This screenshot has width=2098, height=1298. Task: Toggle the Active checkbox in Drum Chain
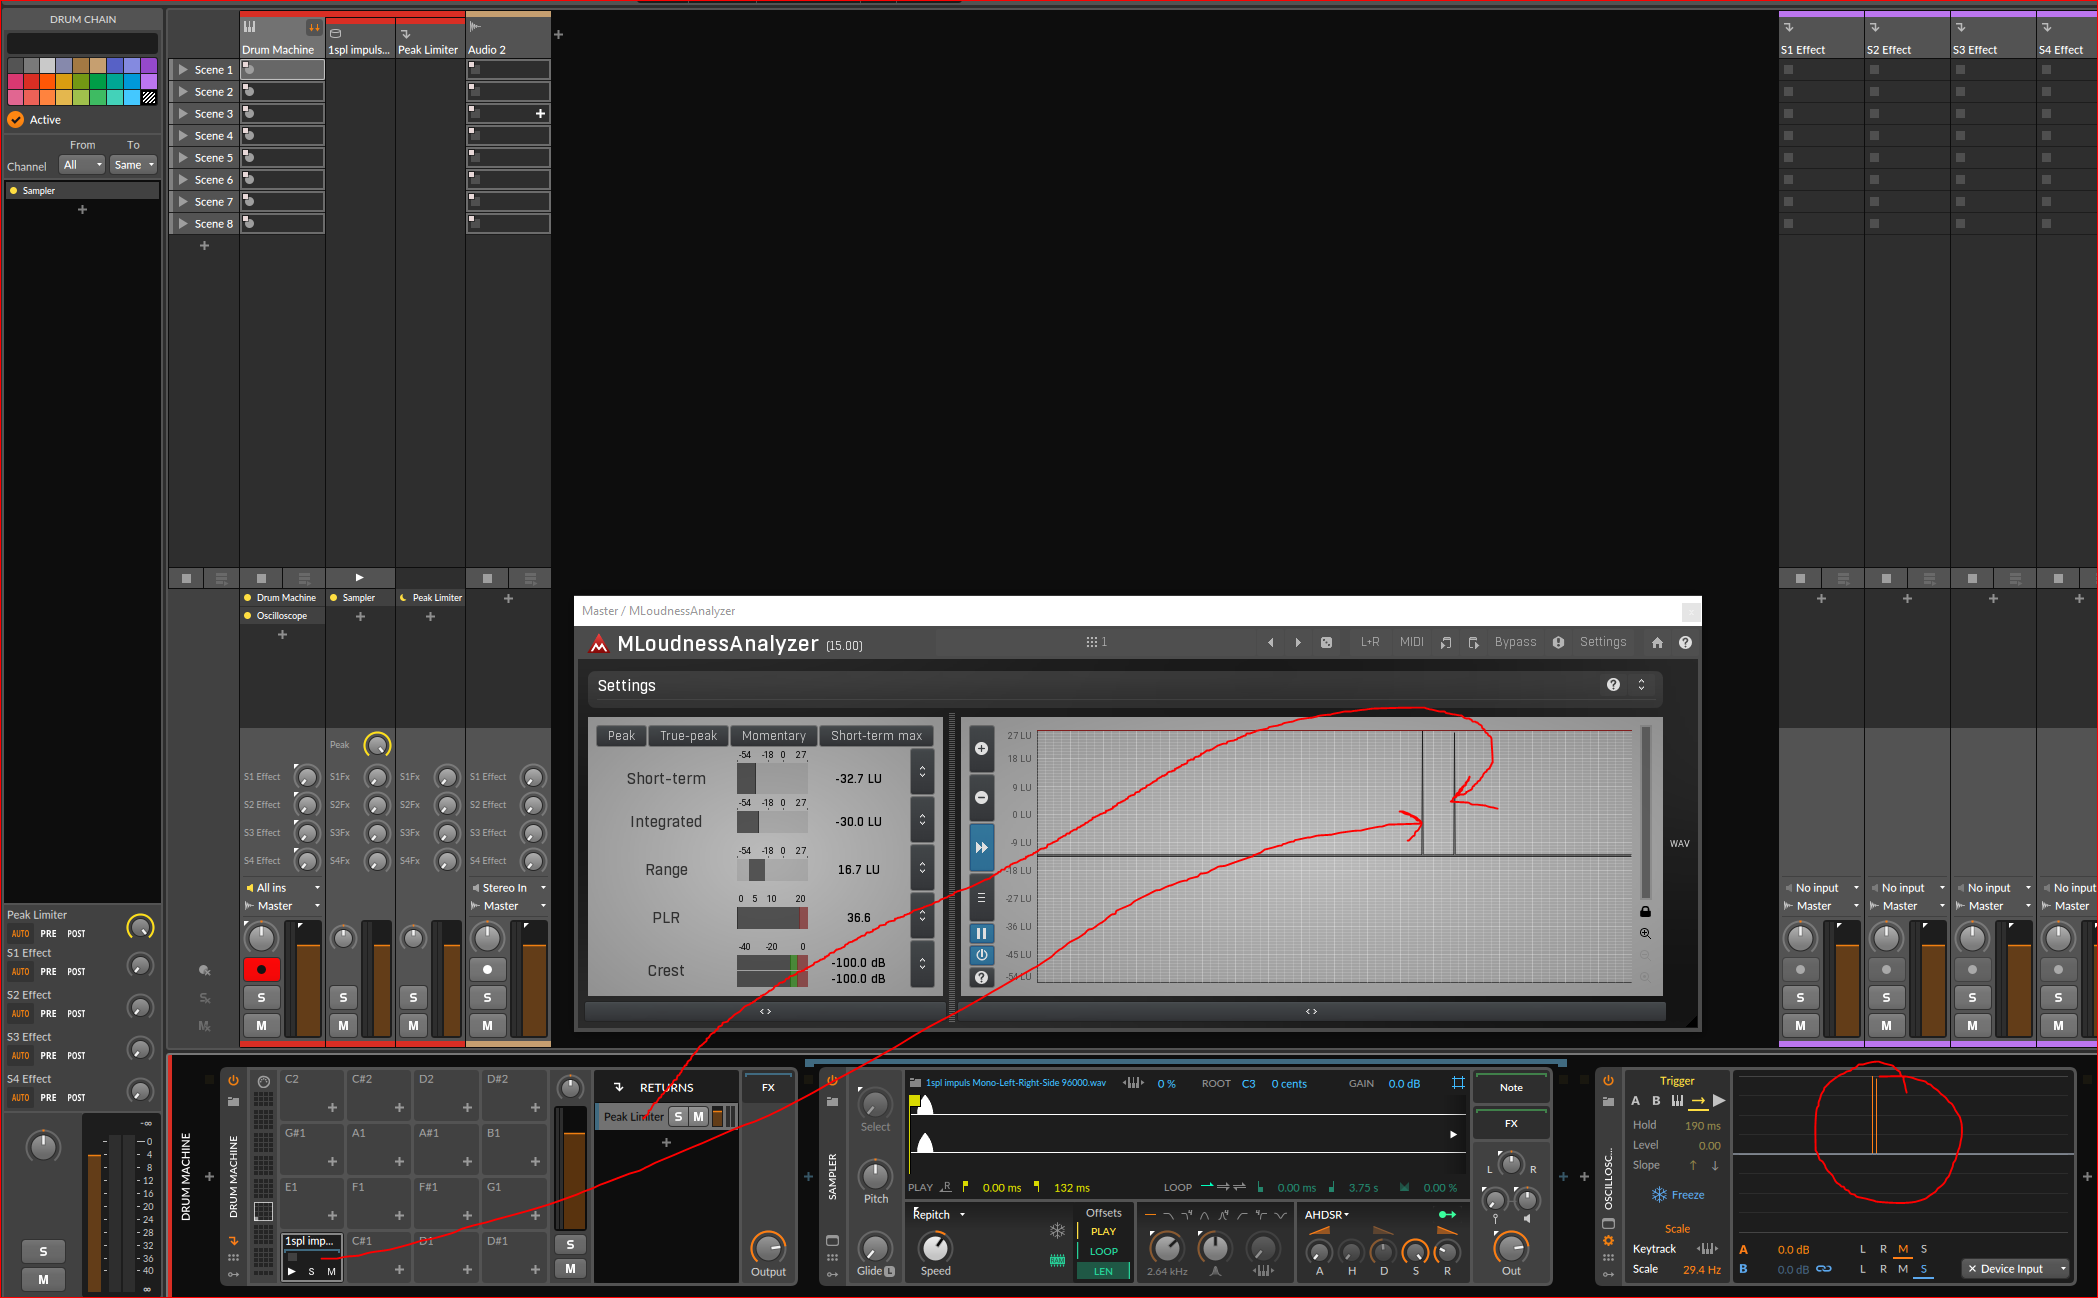pyautogui.click(x=16, y=120)
